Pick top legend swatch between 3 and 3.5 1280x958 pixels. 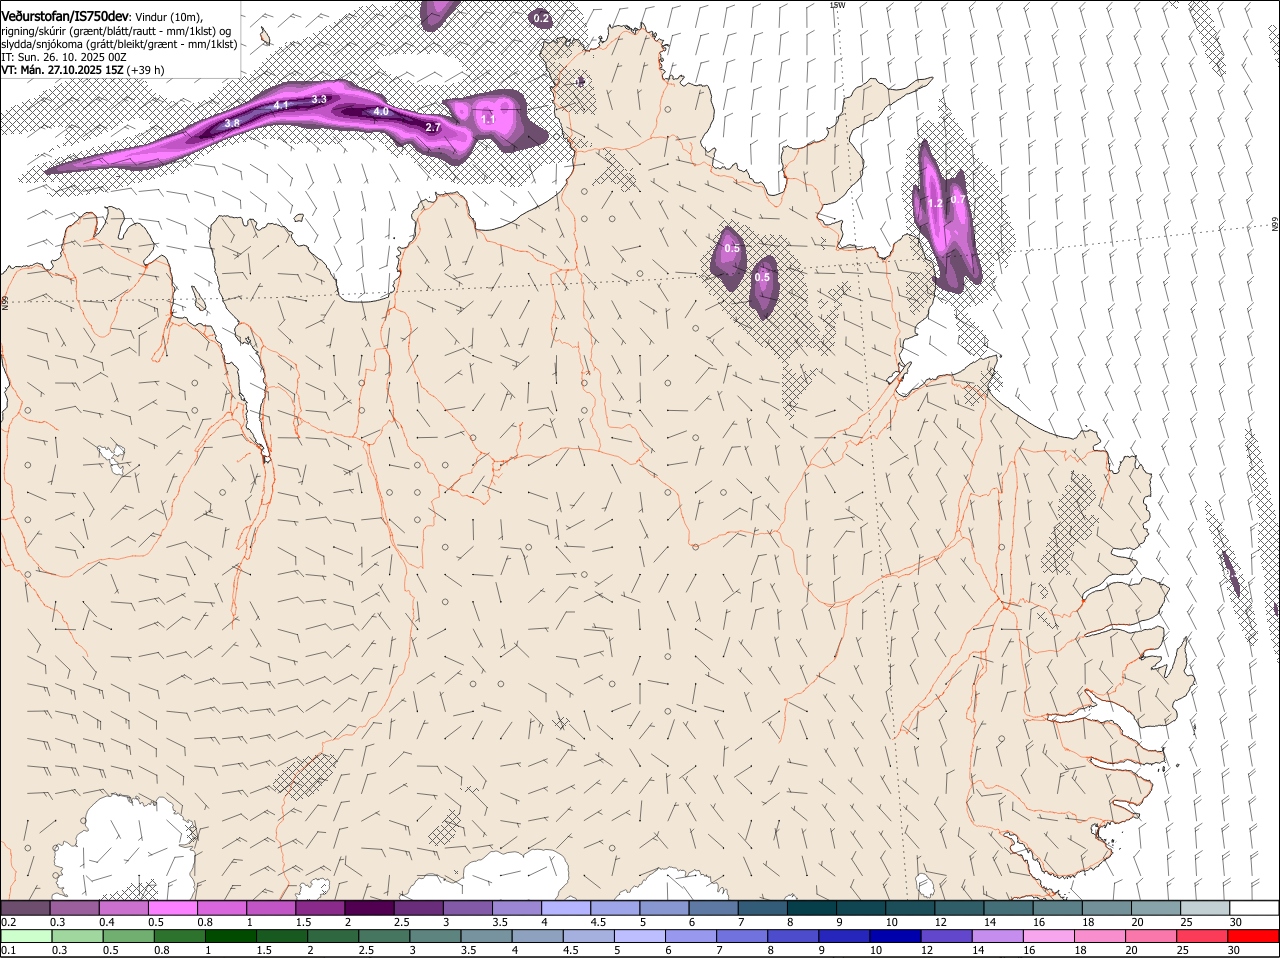pos(468,907)
